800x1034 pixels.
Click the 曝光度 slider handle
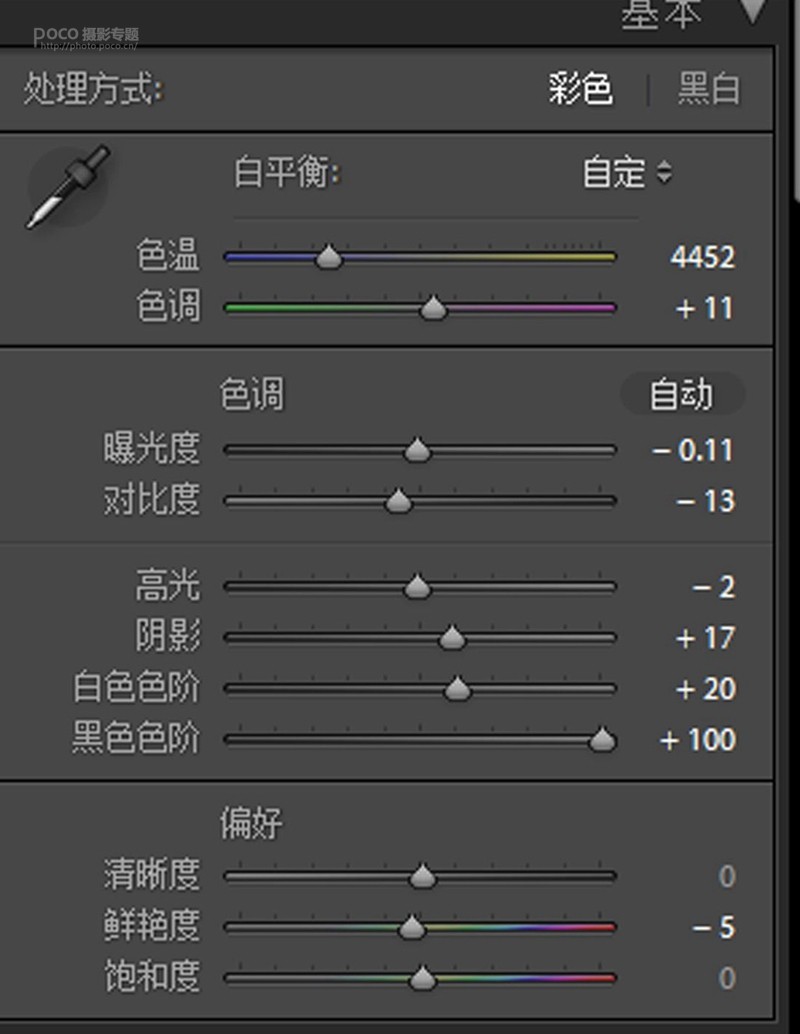[x=417, y=451]
